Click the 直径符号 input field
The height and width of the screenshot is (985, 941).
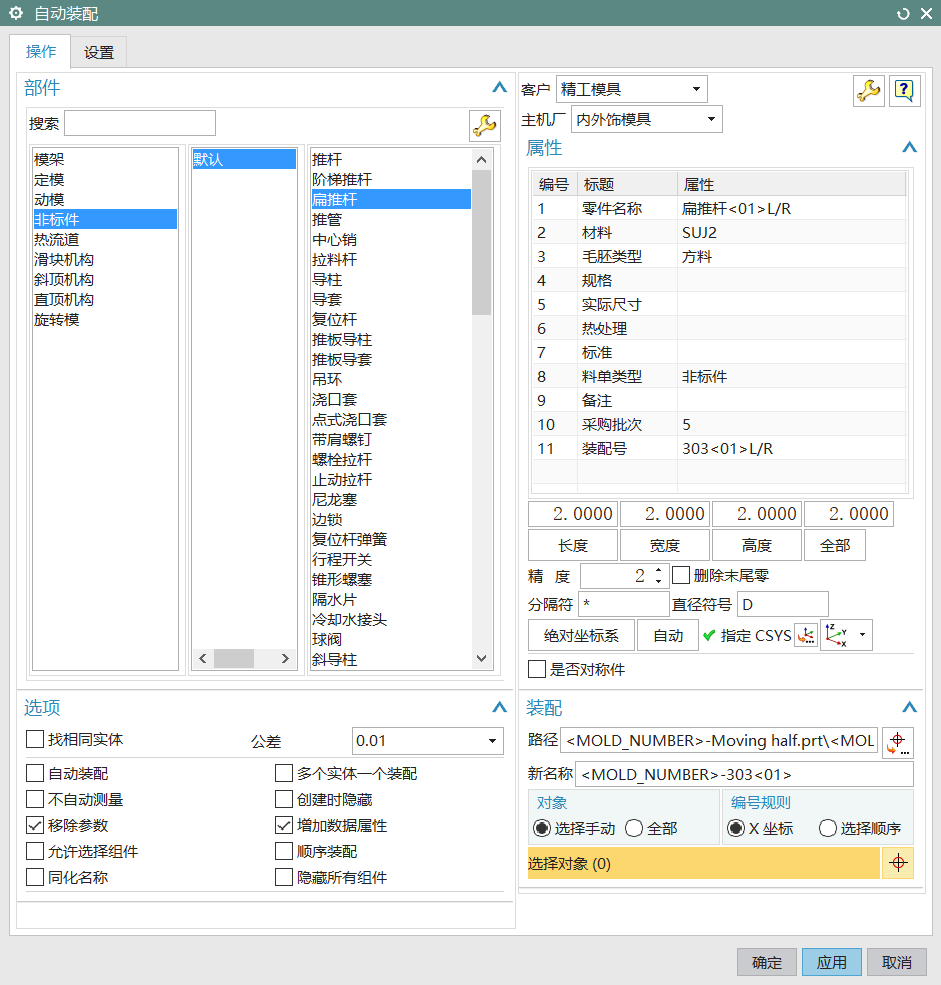pyautogui.click(x=783, y=604)
